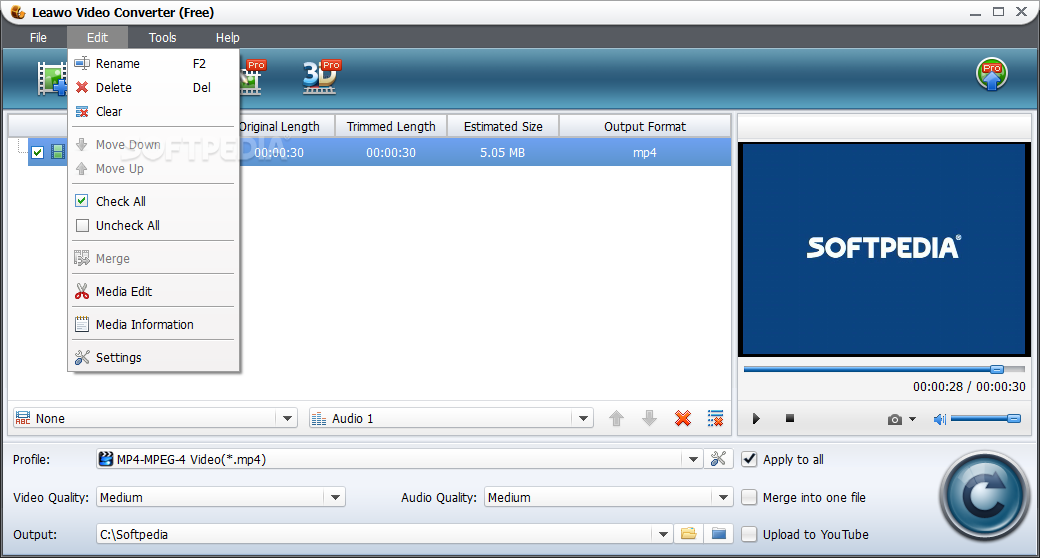Click the Pro upgrade arrow icon

coord(992,74)
